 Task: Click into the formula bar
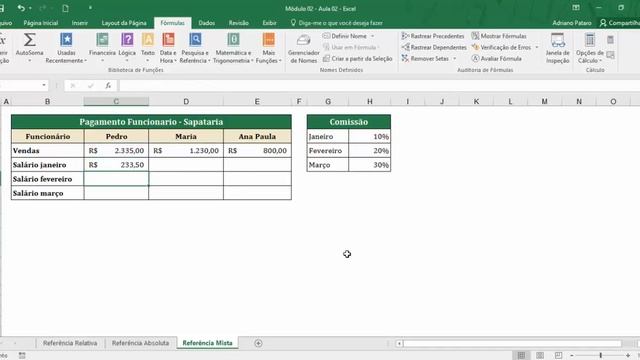(380, 85)
